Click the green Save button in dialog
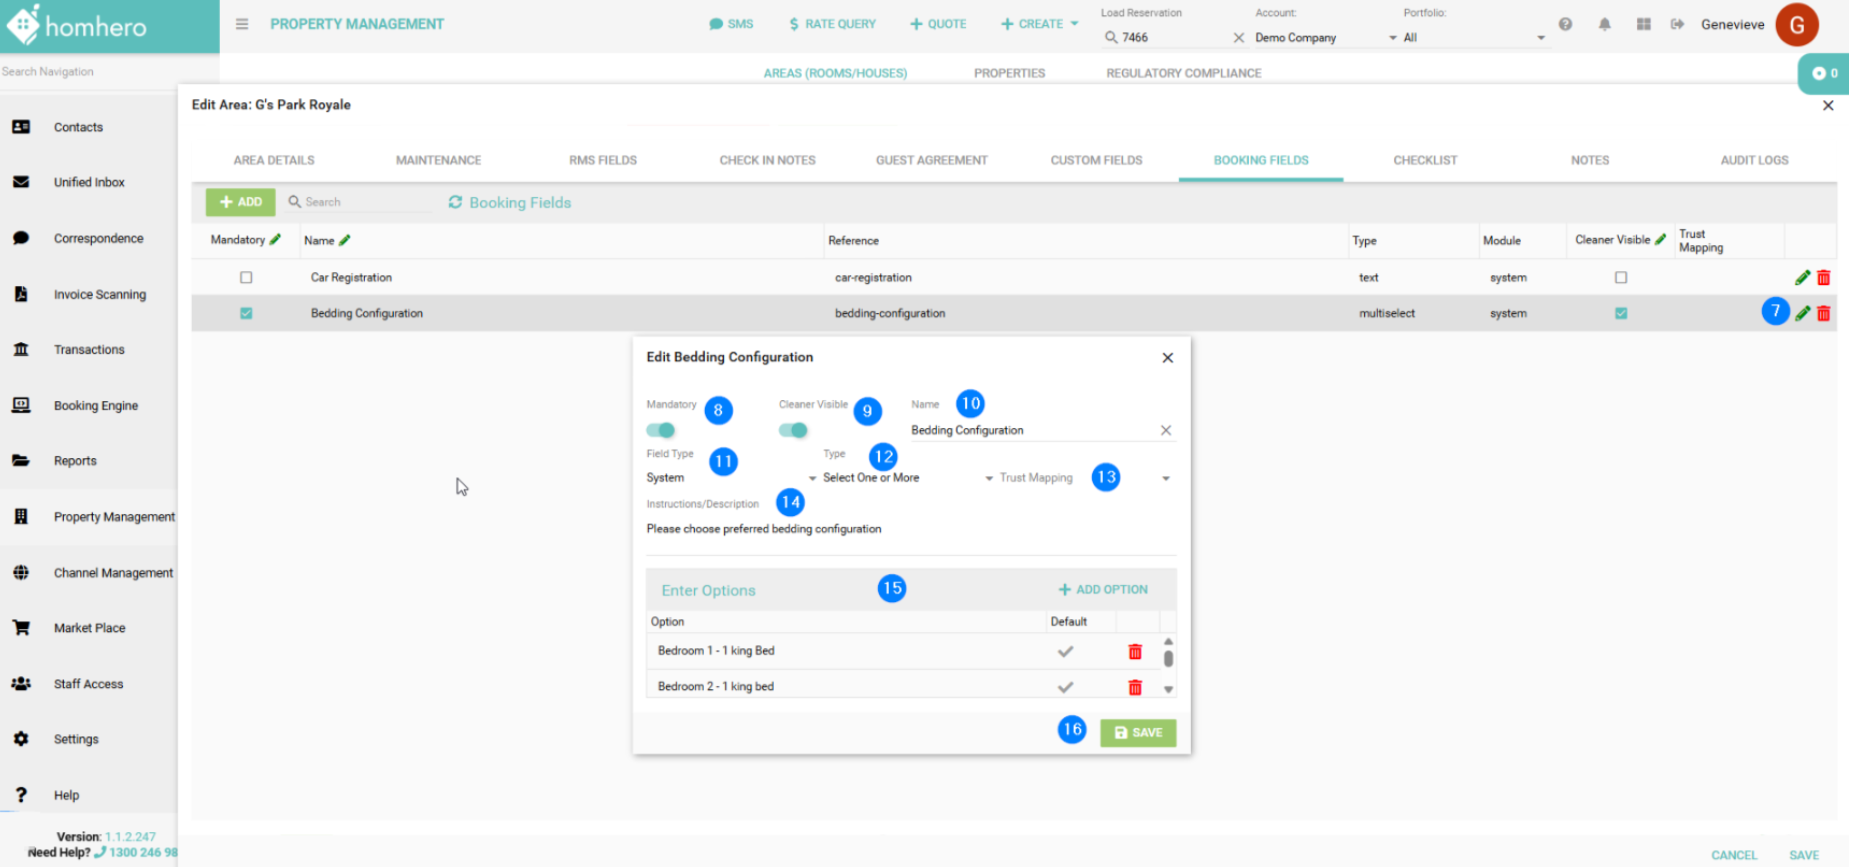This screenshot has width=1849, height=867. coord(1138,733)
